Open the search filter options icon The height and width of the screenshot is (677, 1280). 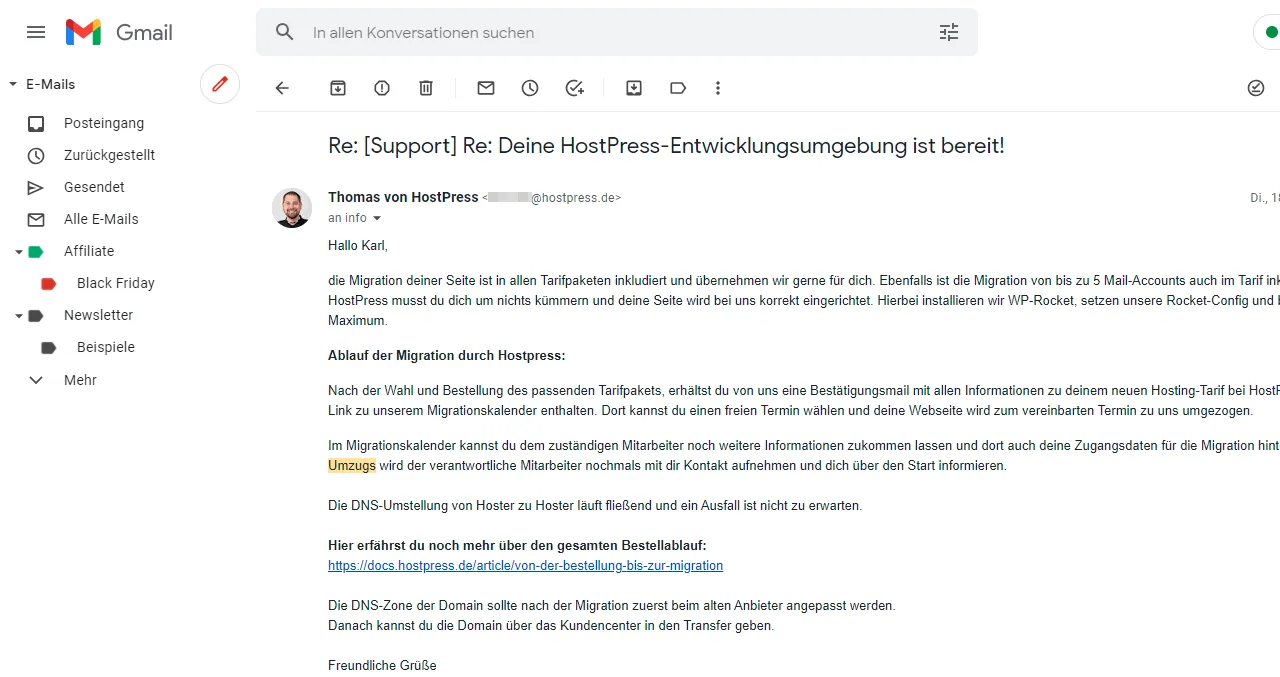tap(949, 32)
